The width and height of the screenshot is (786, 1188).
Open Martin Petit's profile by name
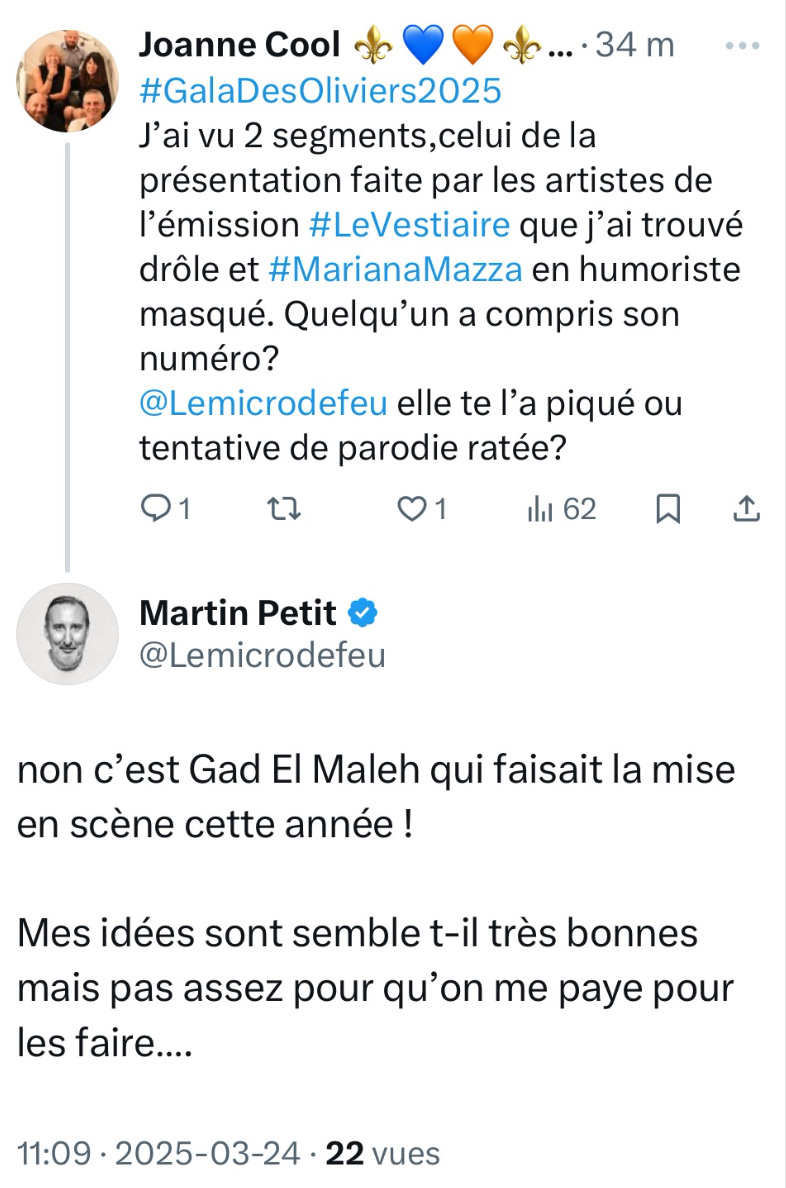pyautogui.click(x=238, y=612)
